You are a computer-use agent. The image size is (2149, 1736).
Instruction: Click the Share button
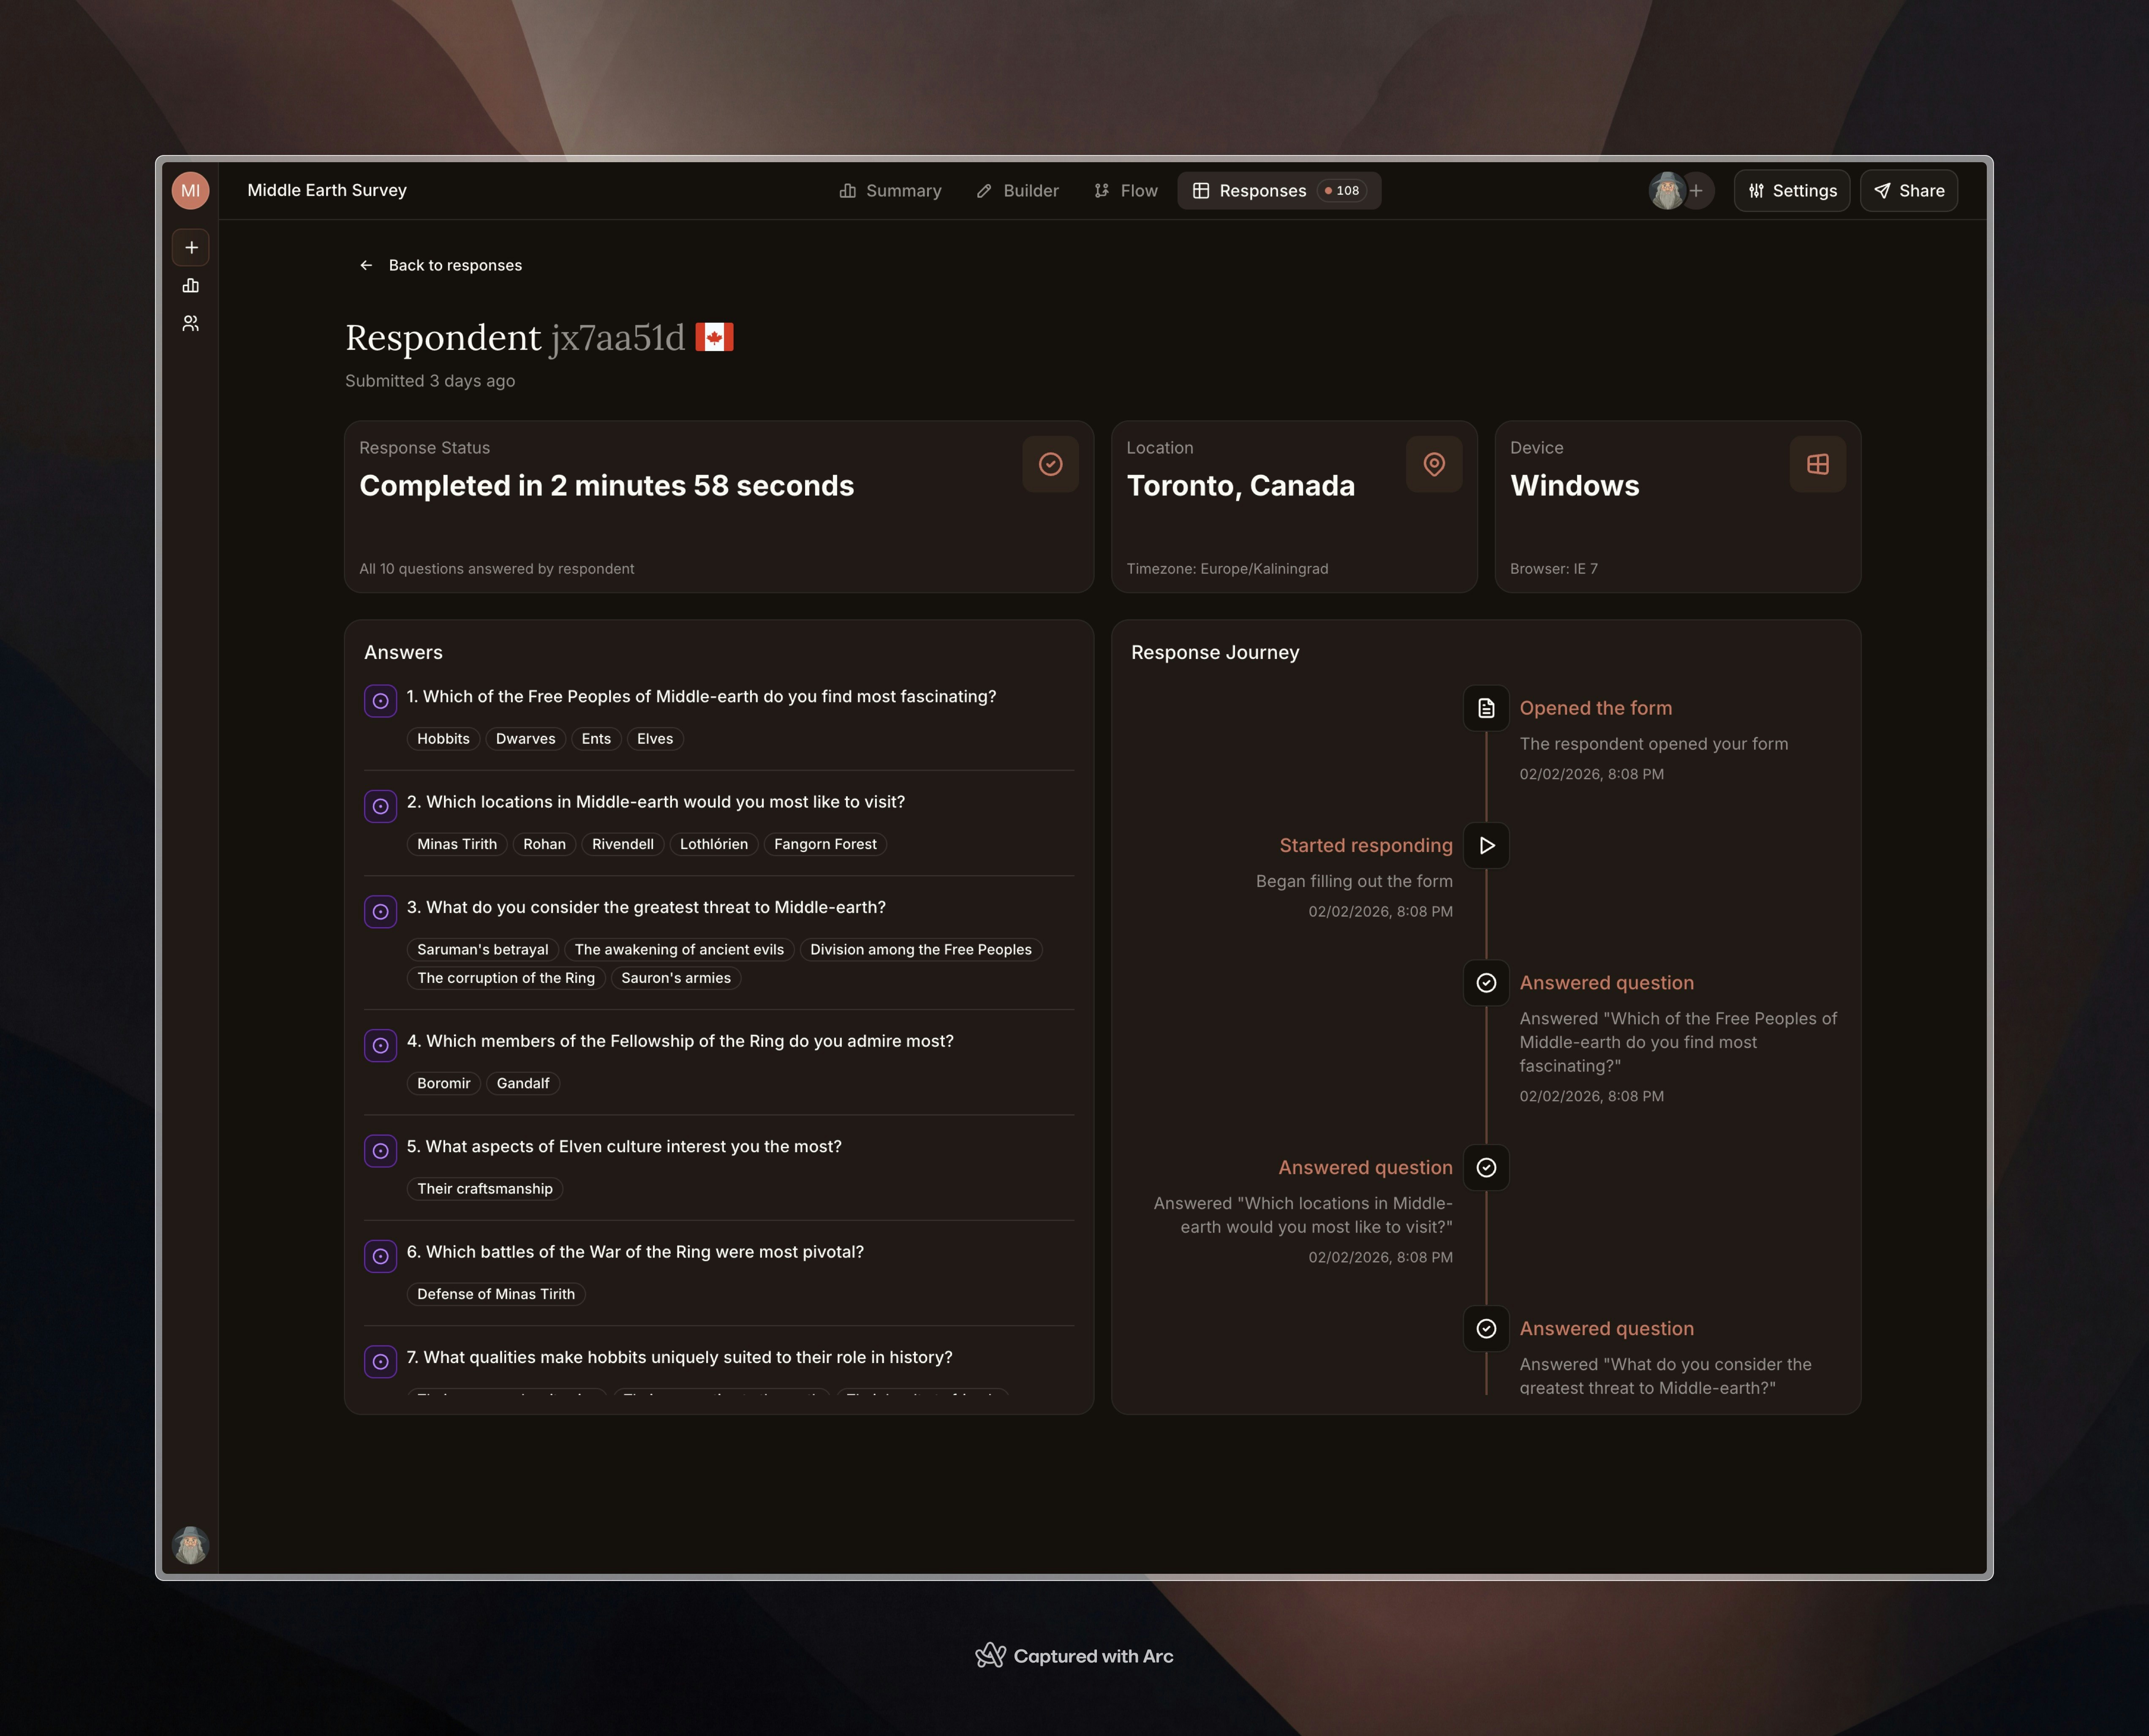tap(1908, 190)
